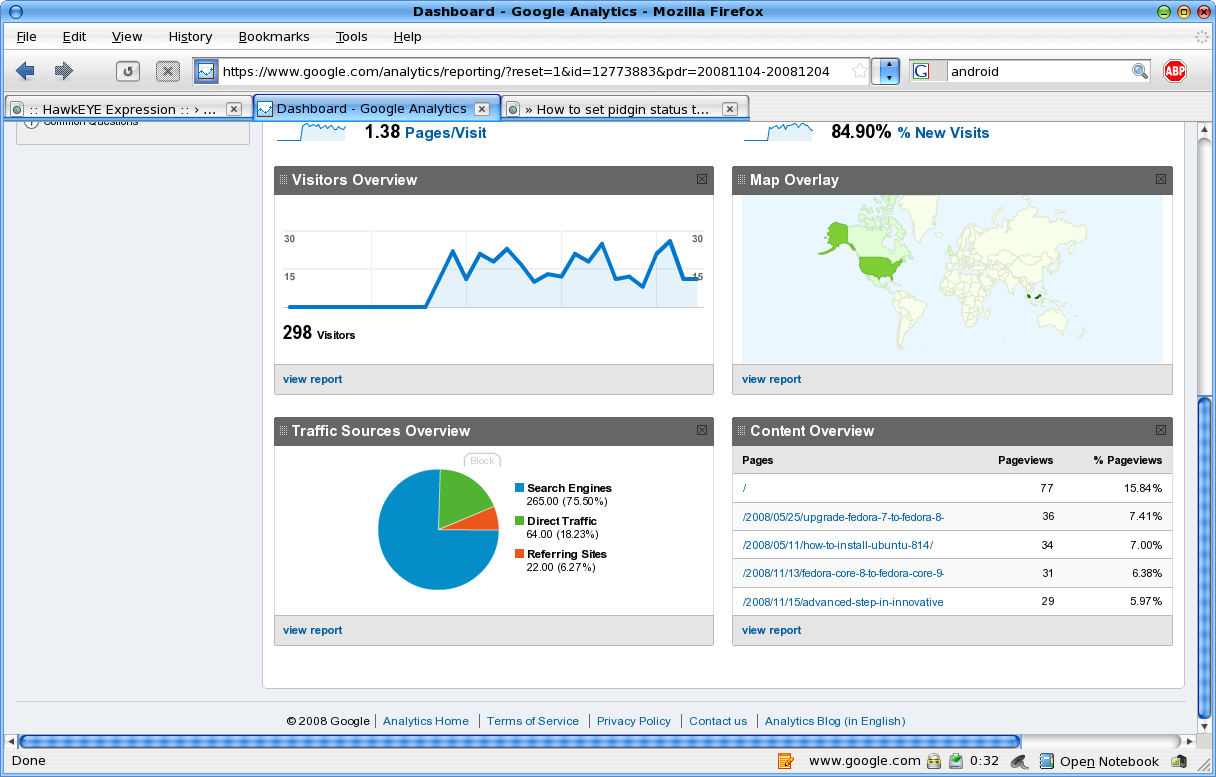Open the Analytics Home footer link
The image size is (1216, 777).
[425, 721]
